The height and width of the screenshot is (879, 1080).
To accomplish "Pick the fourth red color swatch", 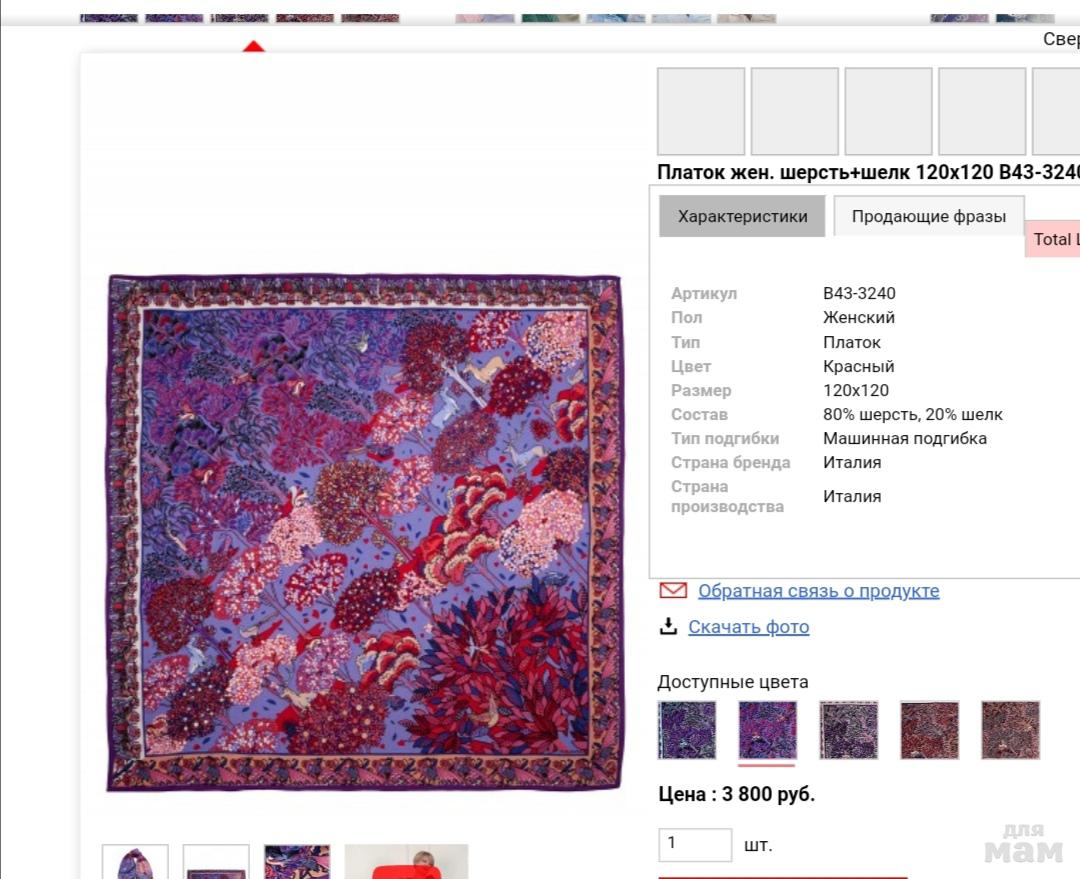I will 929,730.
